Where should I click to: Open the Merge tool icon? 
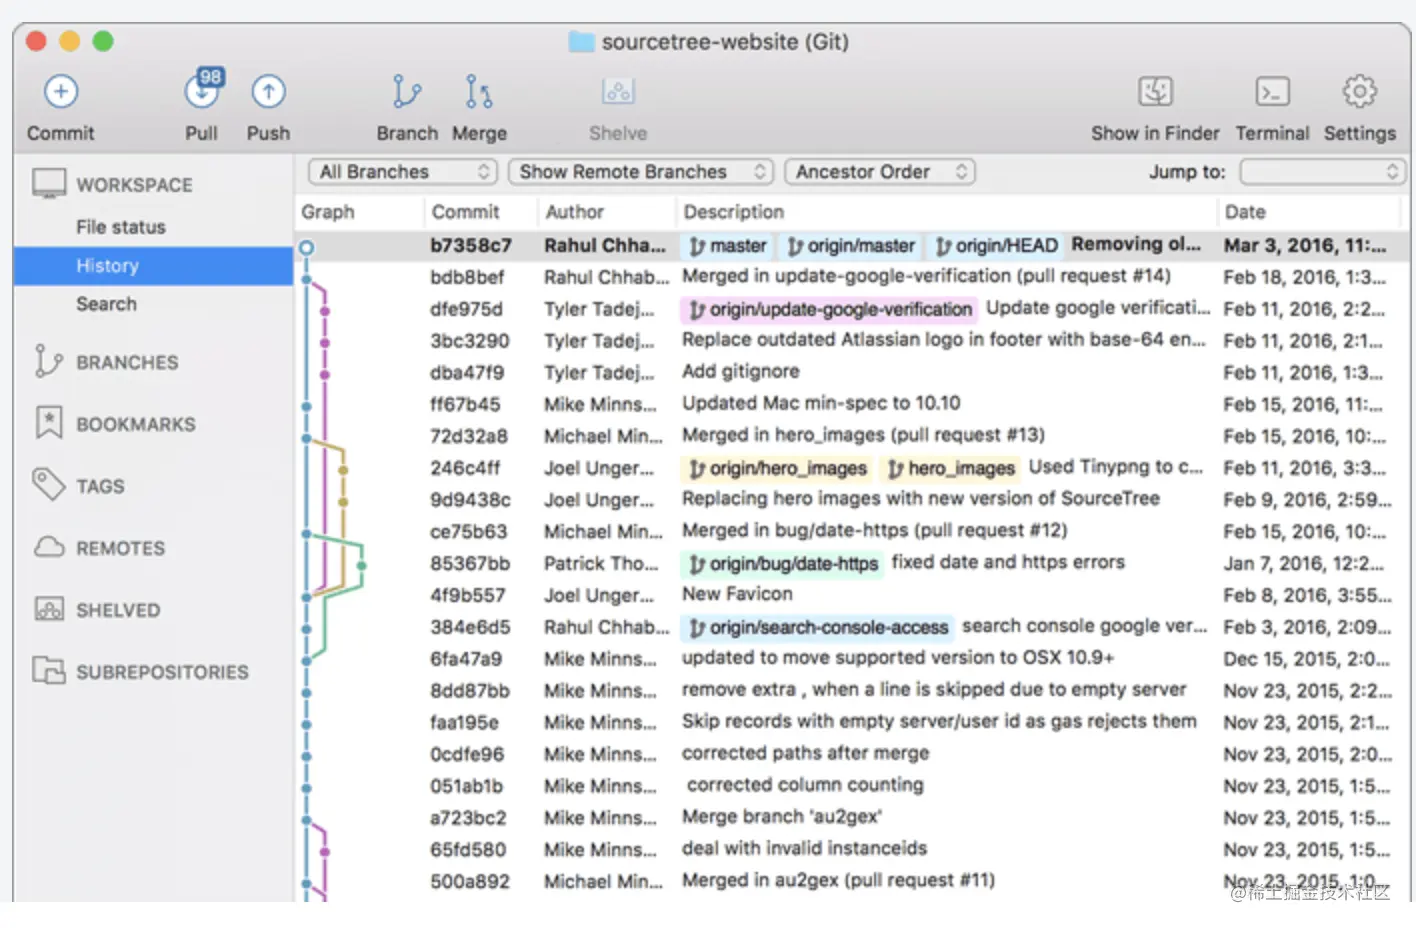479,92
